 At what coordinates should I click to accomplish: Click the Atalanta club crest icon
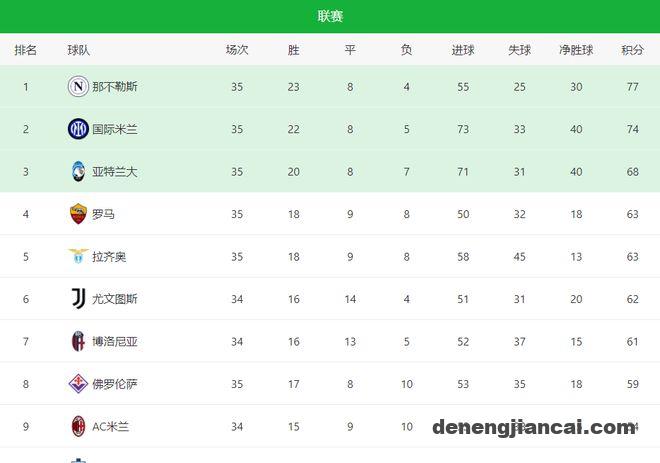78,171
